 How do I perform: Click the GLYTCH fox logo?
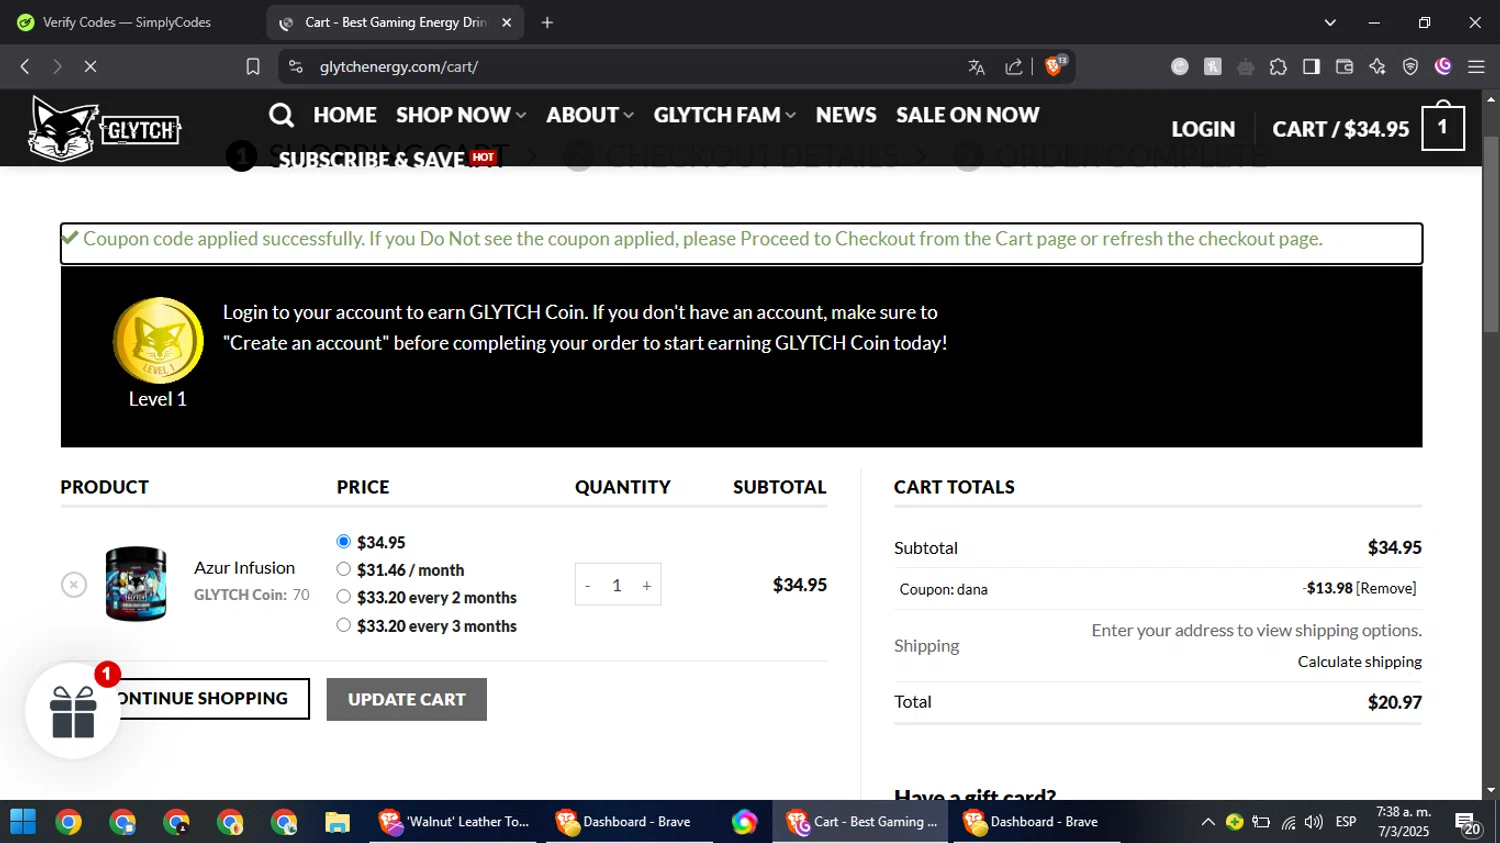pyautogui.click(x=105, y=128)
